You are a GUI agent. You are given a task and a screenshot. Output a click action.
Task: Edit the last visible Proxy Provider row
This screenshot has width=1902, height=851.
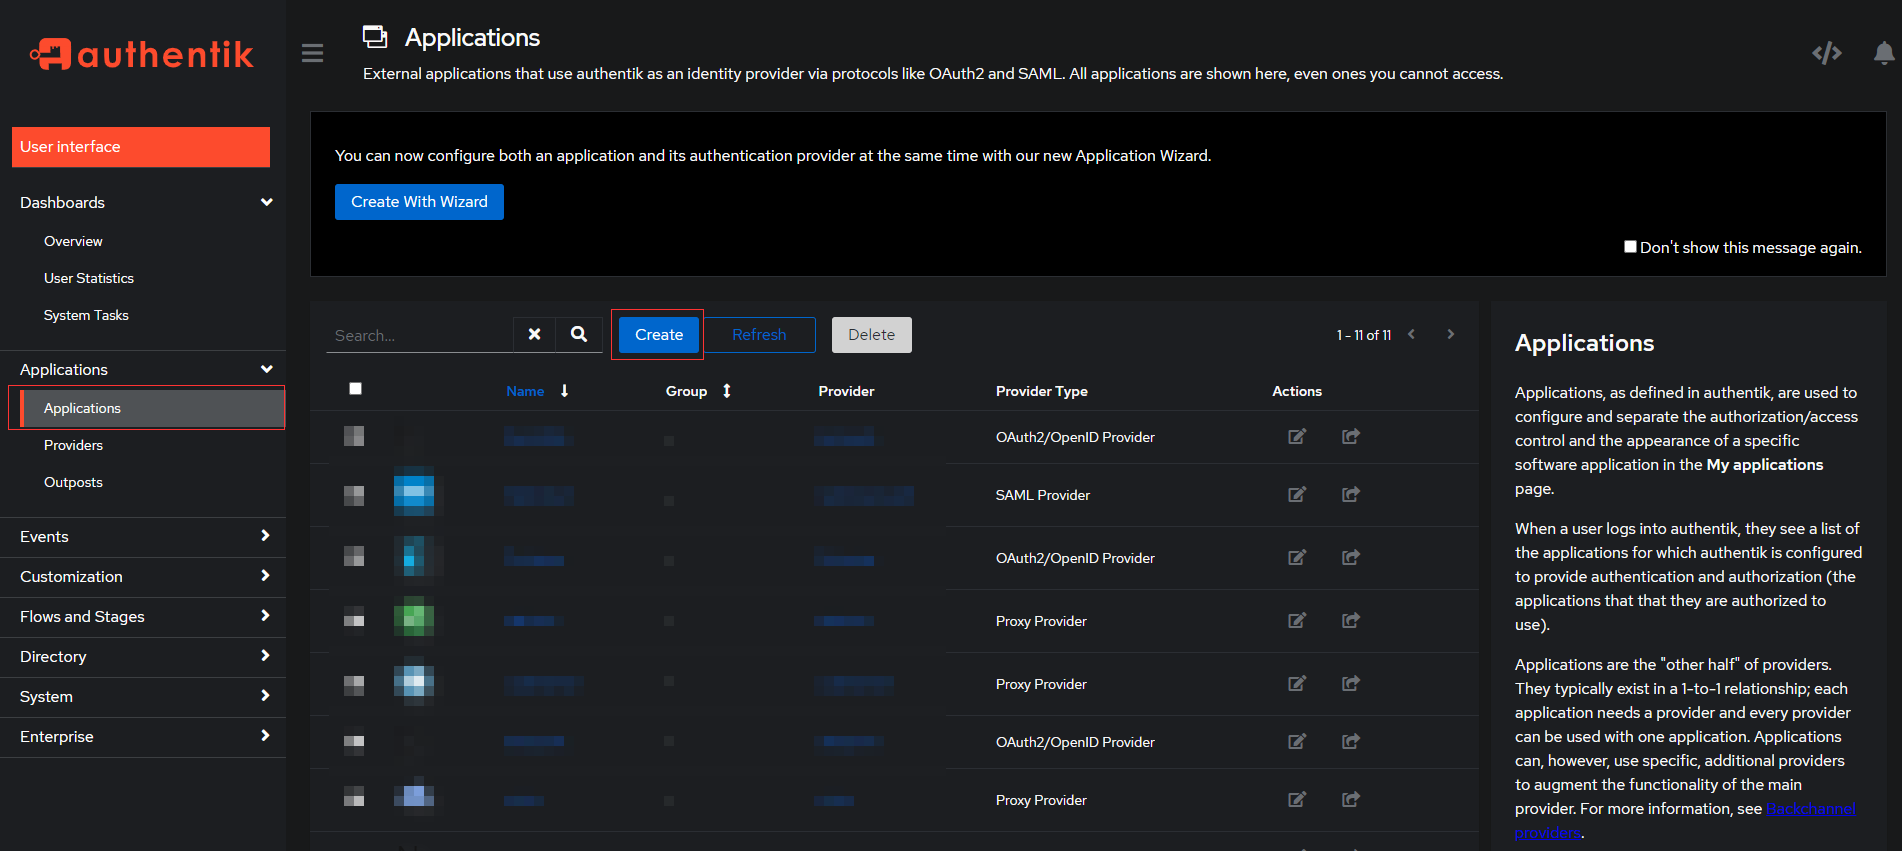pos(1297,799)
